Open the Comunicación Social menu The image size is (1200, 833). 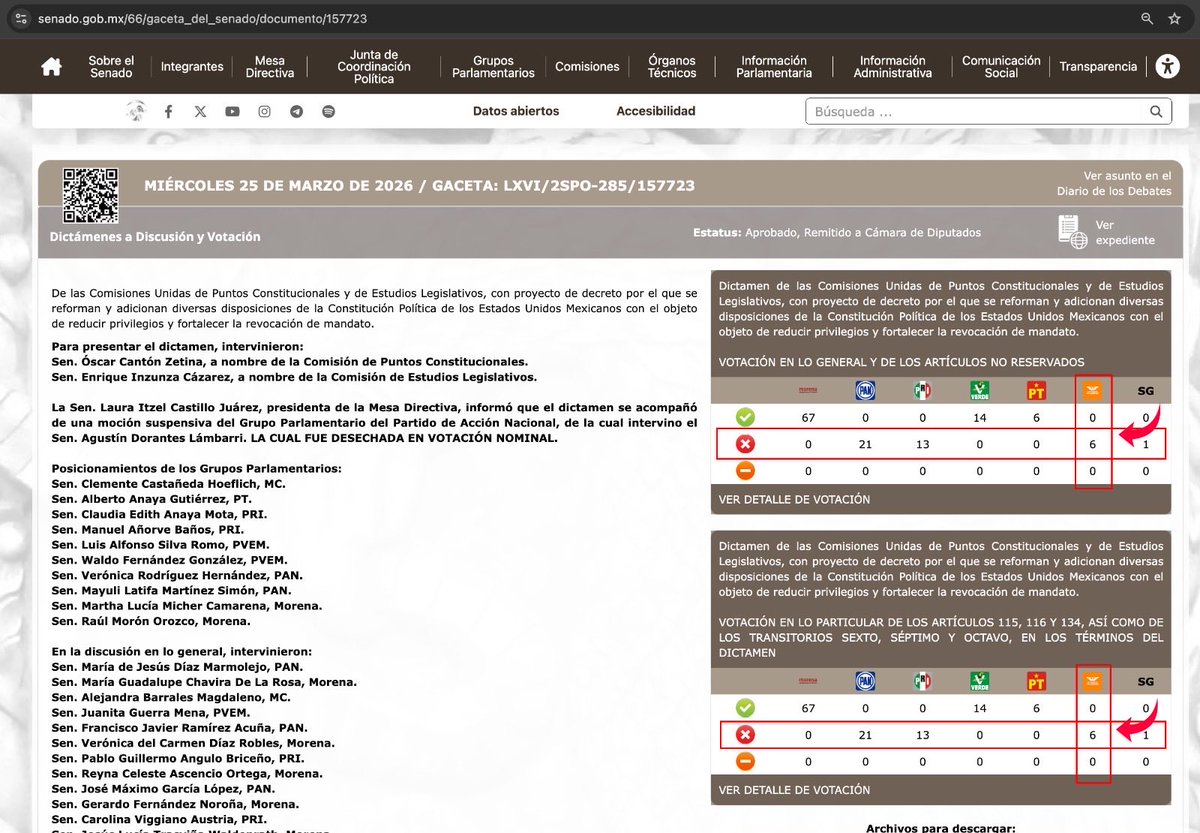pos(1001,67)
